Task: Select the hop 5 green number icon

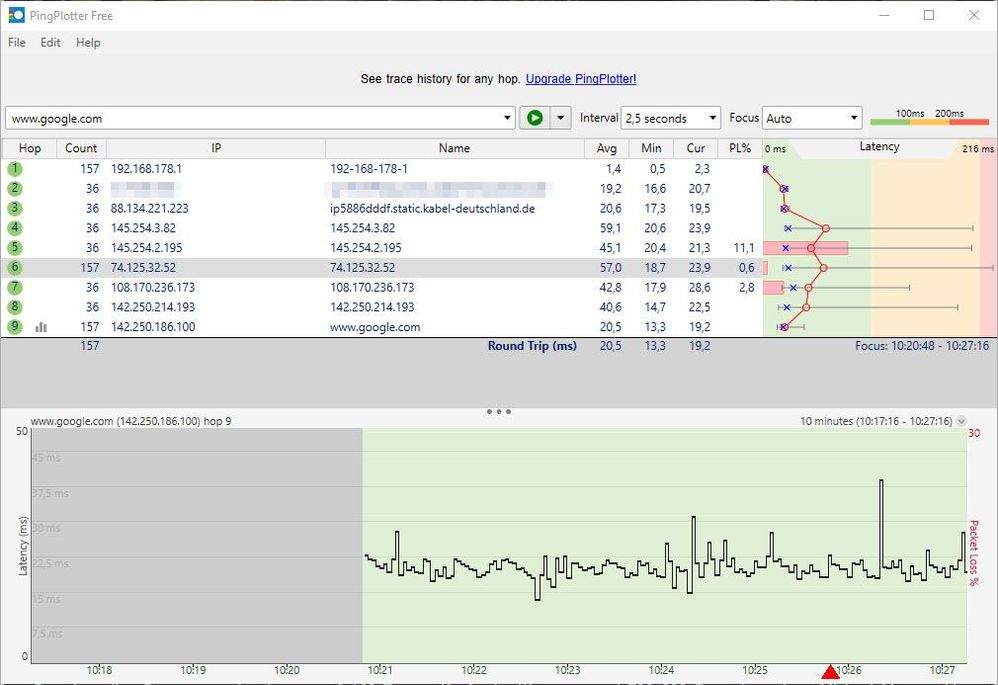Action: [15, 248]
